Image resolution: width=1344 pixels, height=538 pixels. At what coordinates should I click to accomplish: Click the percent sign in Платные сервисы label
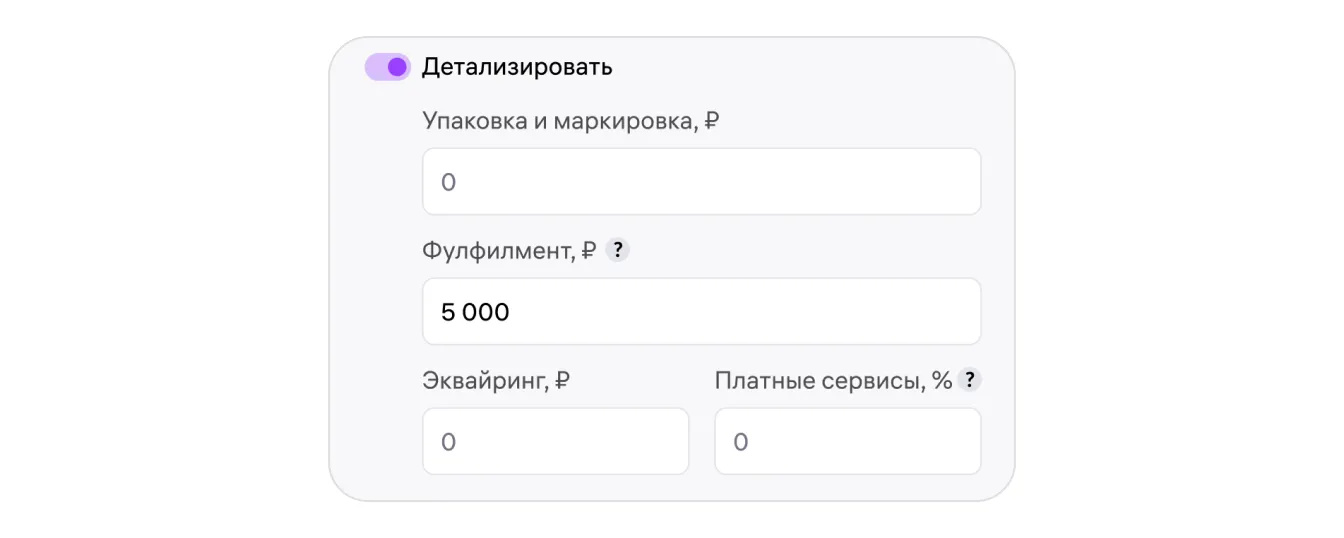[x=942, y=381]
